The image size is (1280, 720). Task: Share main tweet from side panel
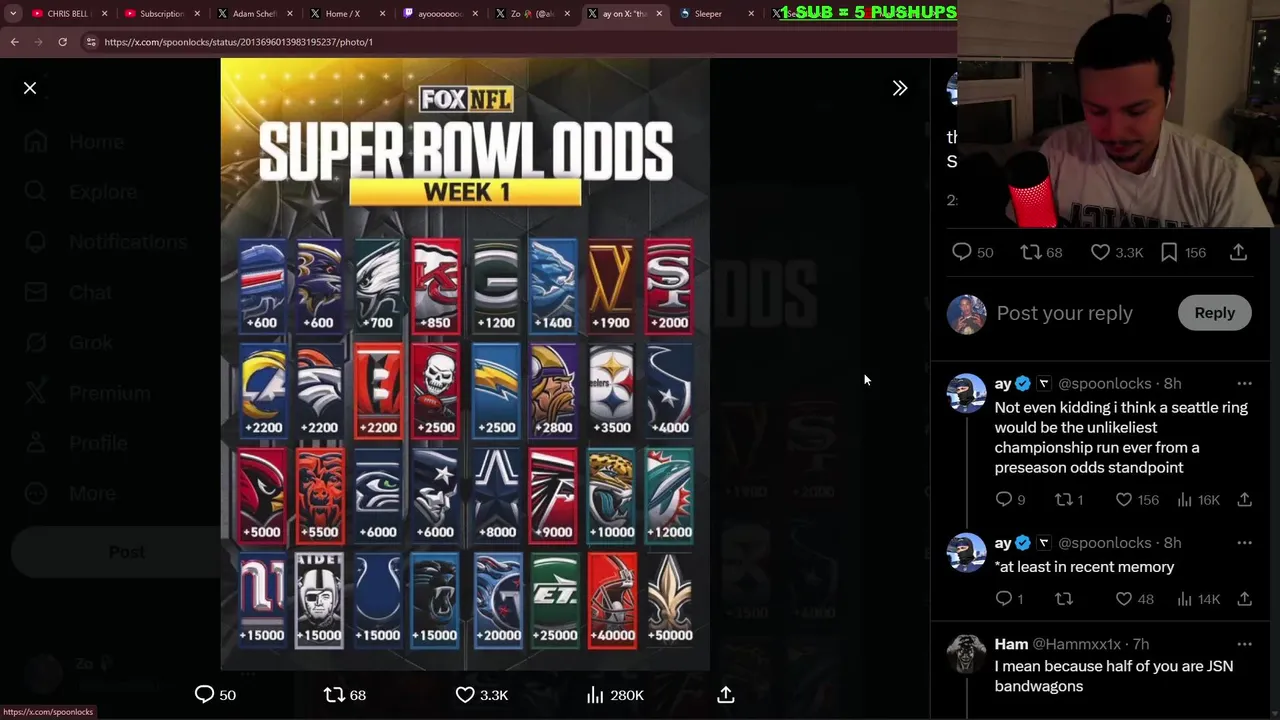pyautogui.click(x=1238, y=252)
